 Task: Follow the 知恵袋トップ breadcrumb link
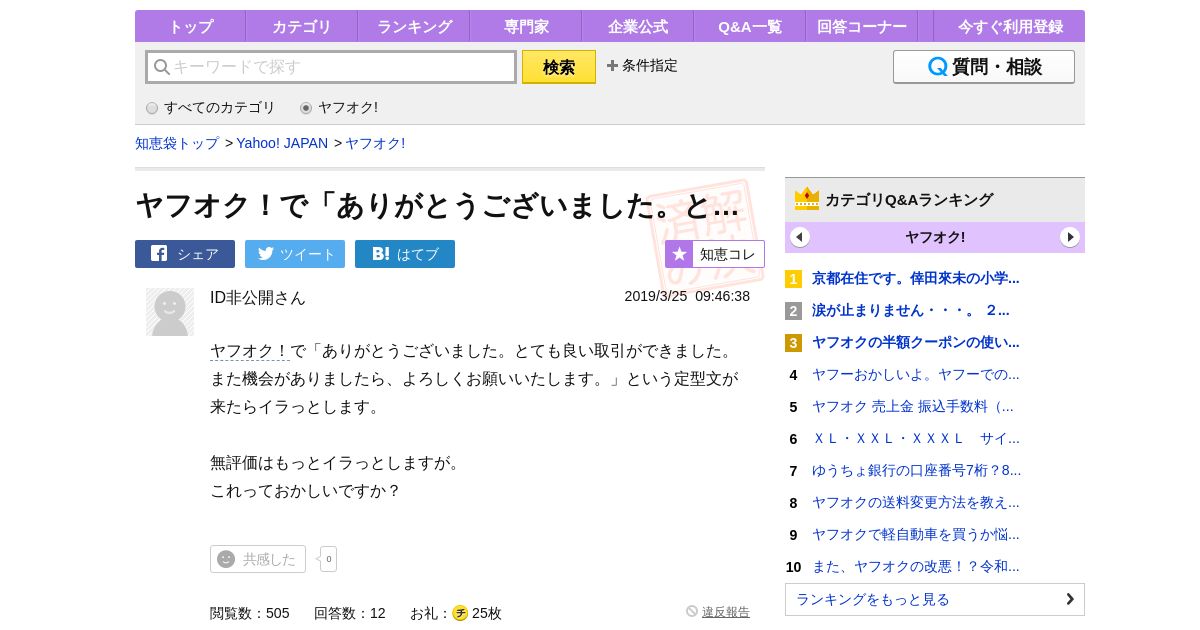177,143
